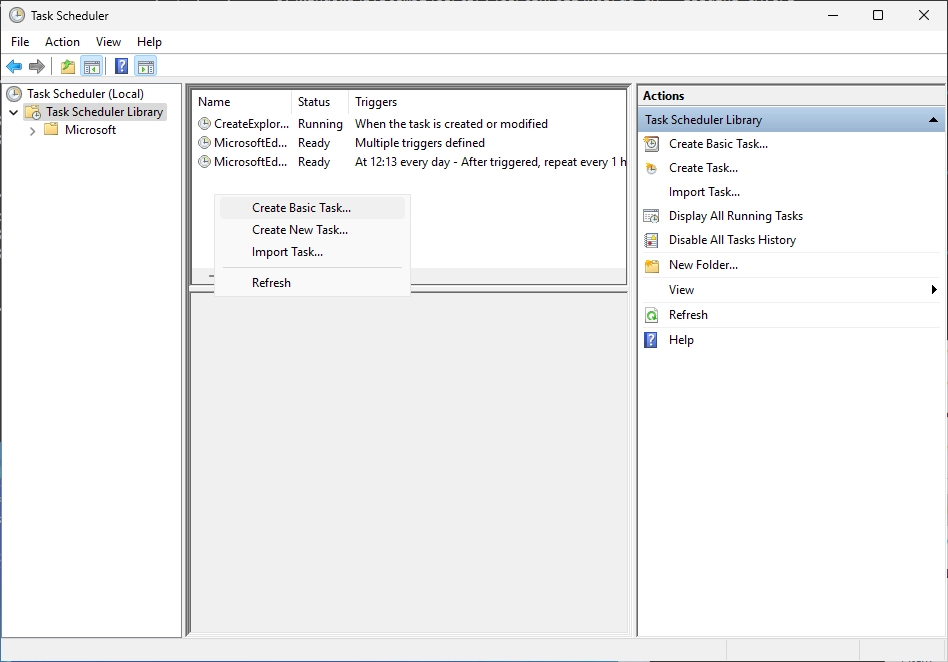948x662 pixels.
Task: Click the blue Help toolbar icon
Action: click(x=122, y=67)
